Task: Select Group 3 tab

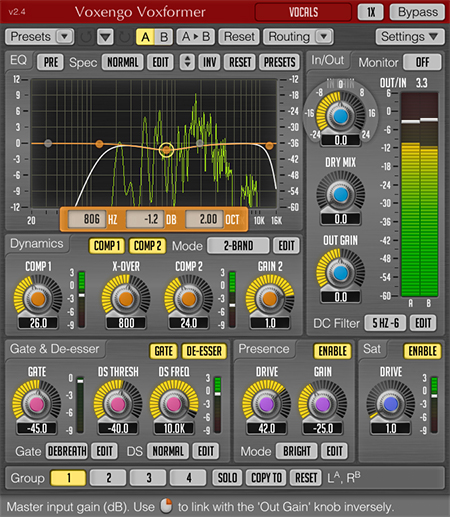Action: coord(148,478)
